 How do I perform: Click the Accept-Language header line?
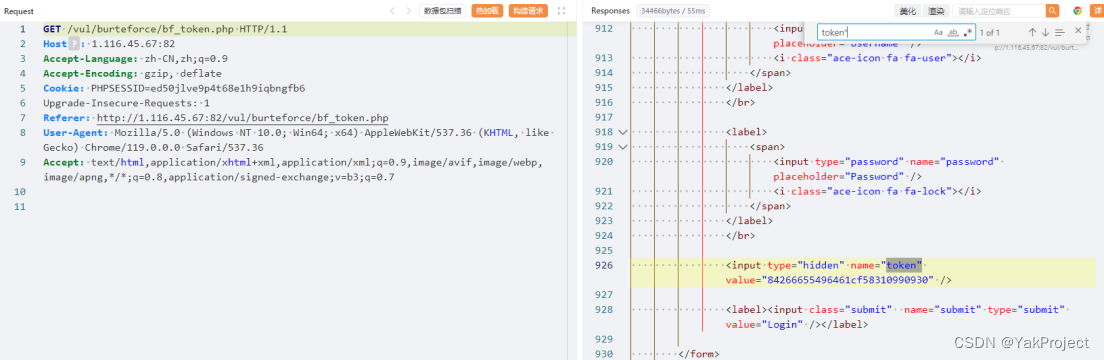pos(135,58)
